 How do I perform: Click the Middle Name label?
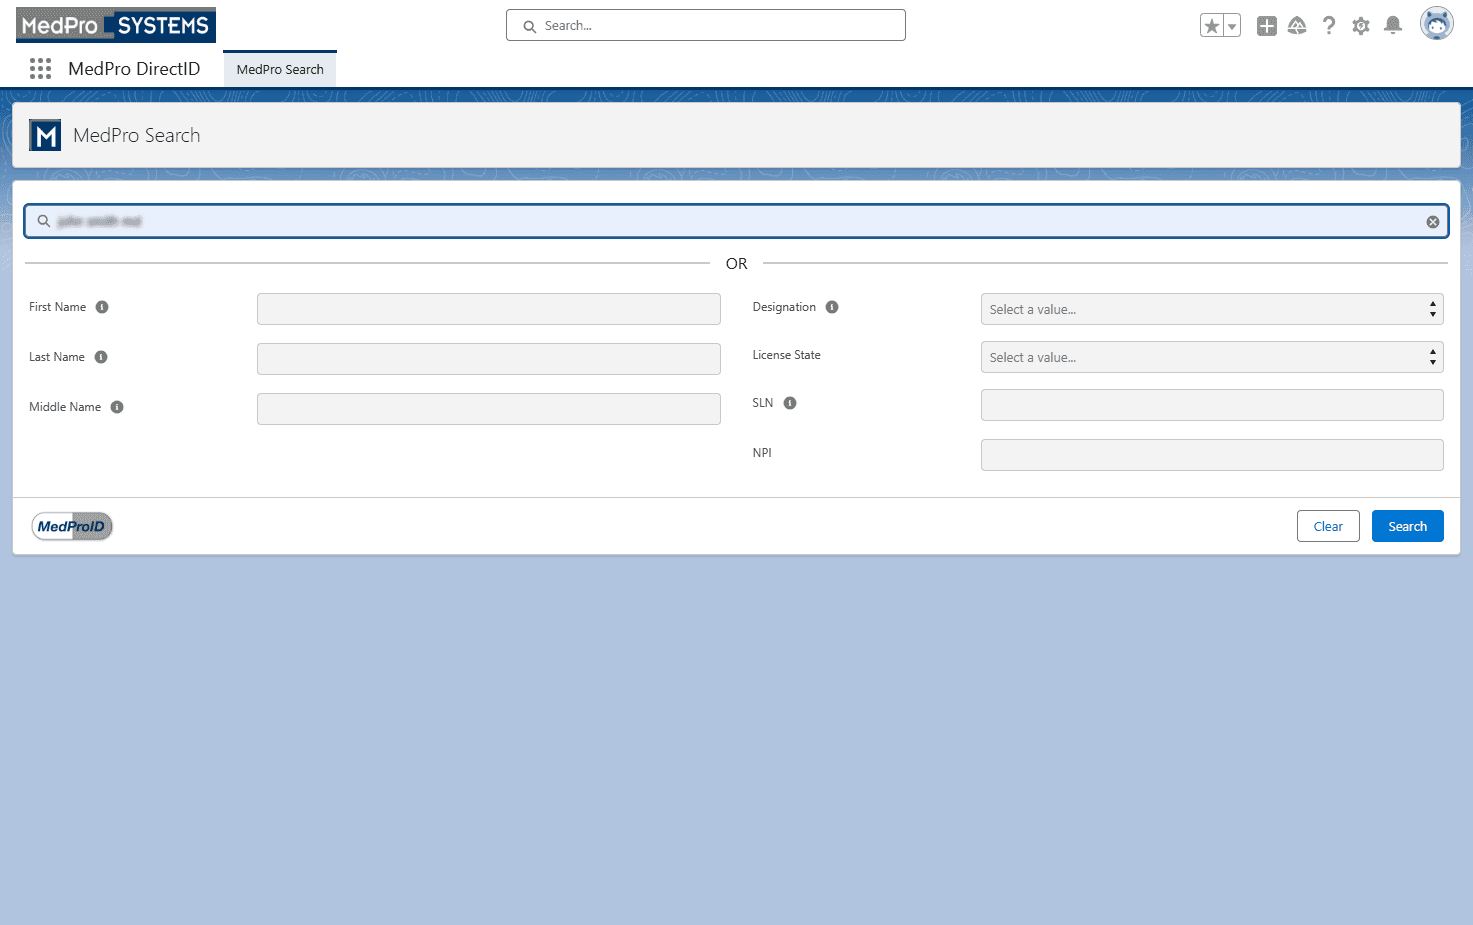[65, 407]
